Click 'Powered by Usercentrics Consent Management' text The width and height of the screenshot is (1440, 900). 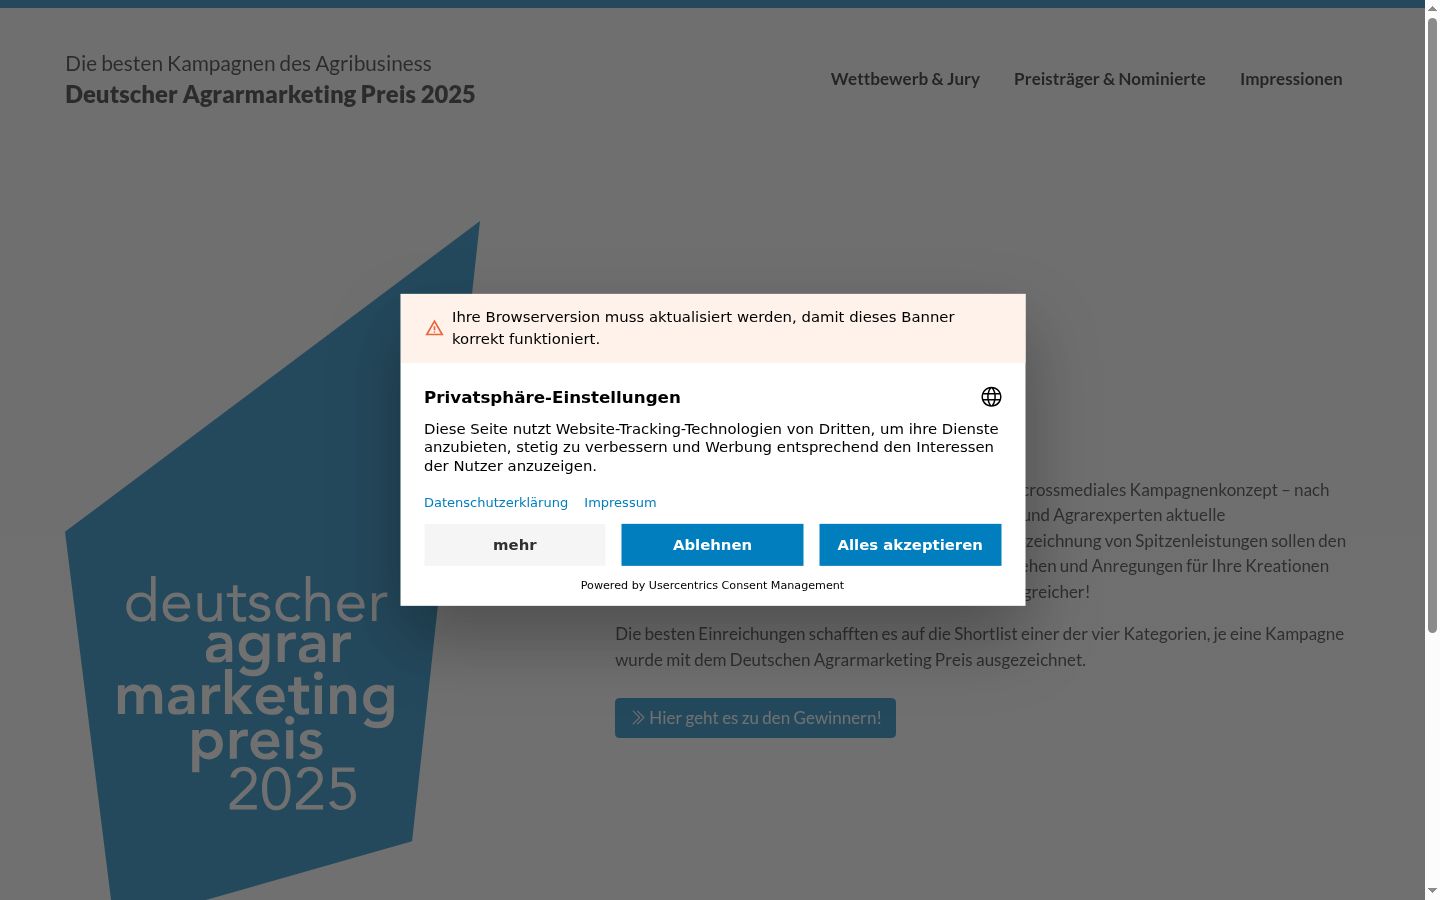click(712, 585)
